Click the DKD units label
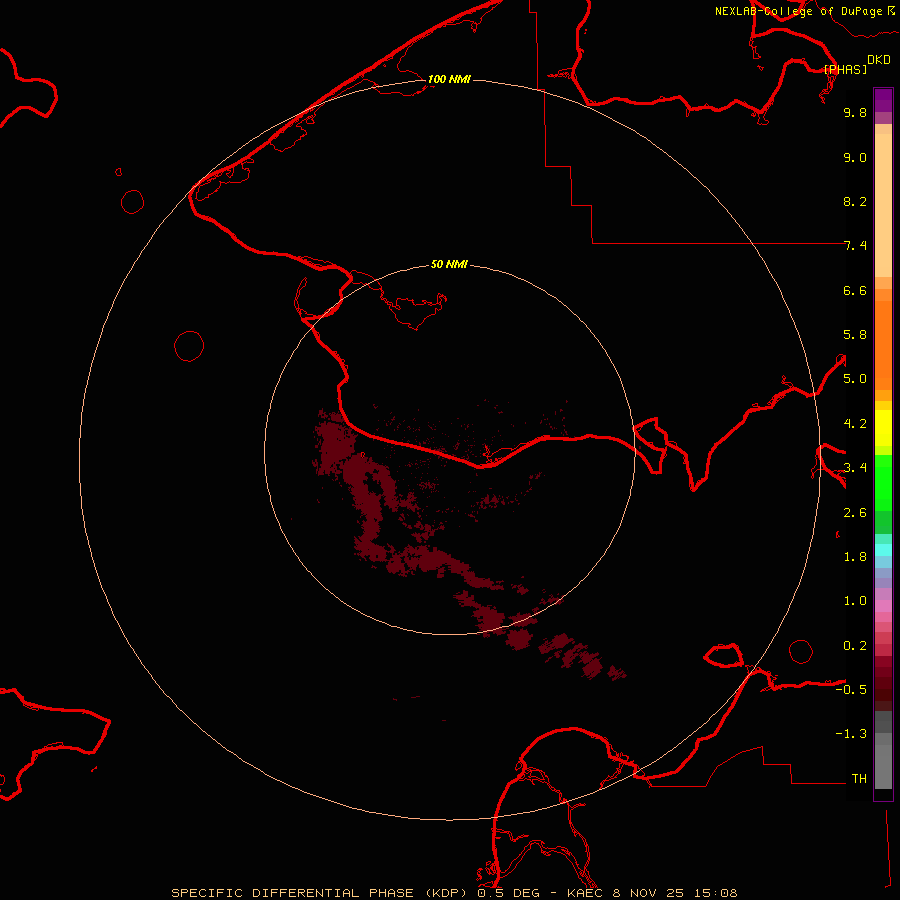This screenshot has height=900, width=900. point(878,59)
